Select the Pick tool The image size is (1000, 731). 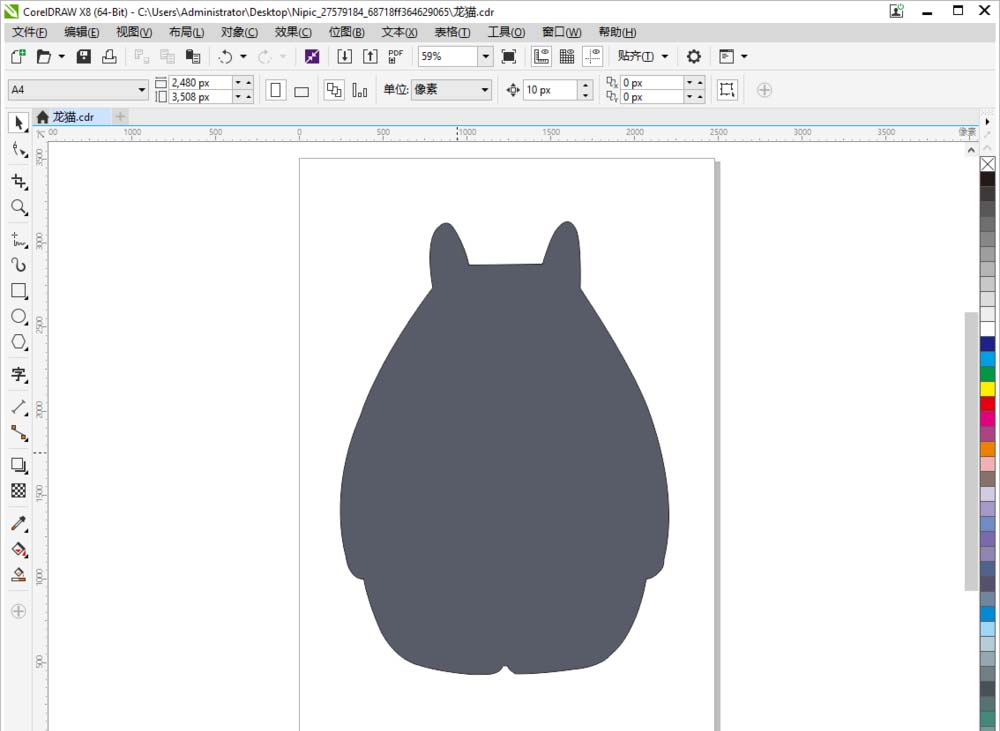coord(17,122)
